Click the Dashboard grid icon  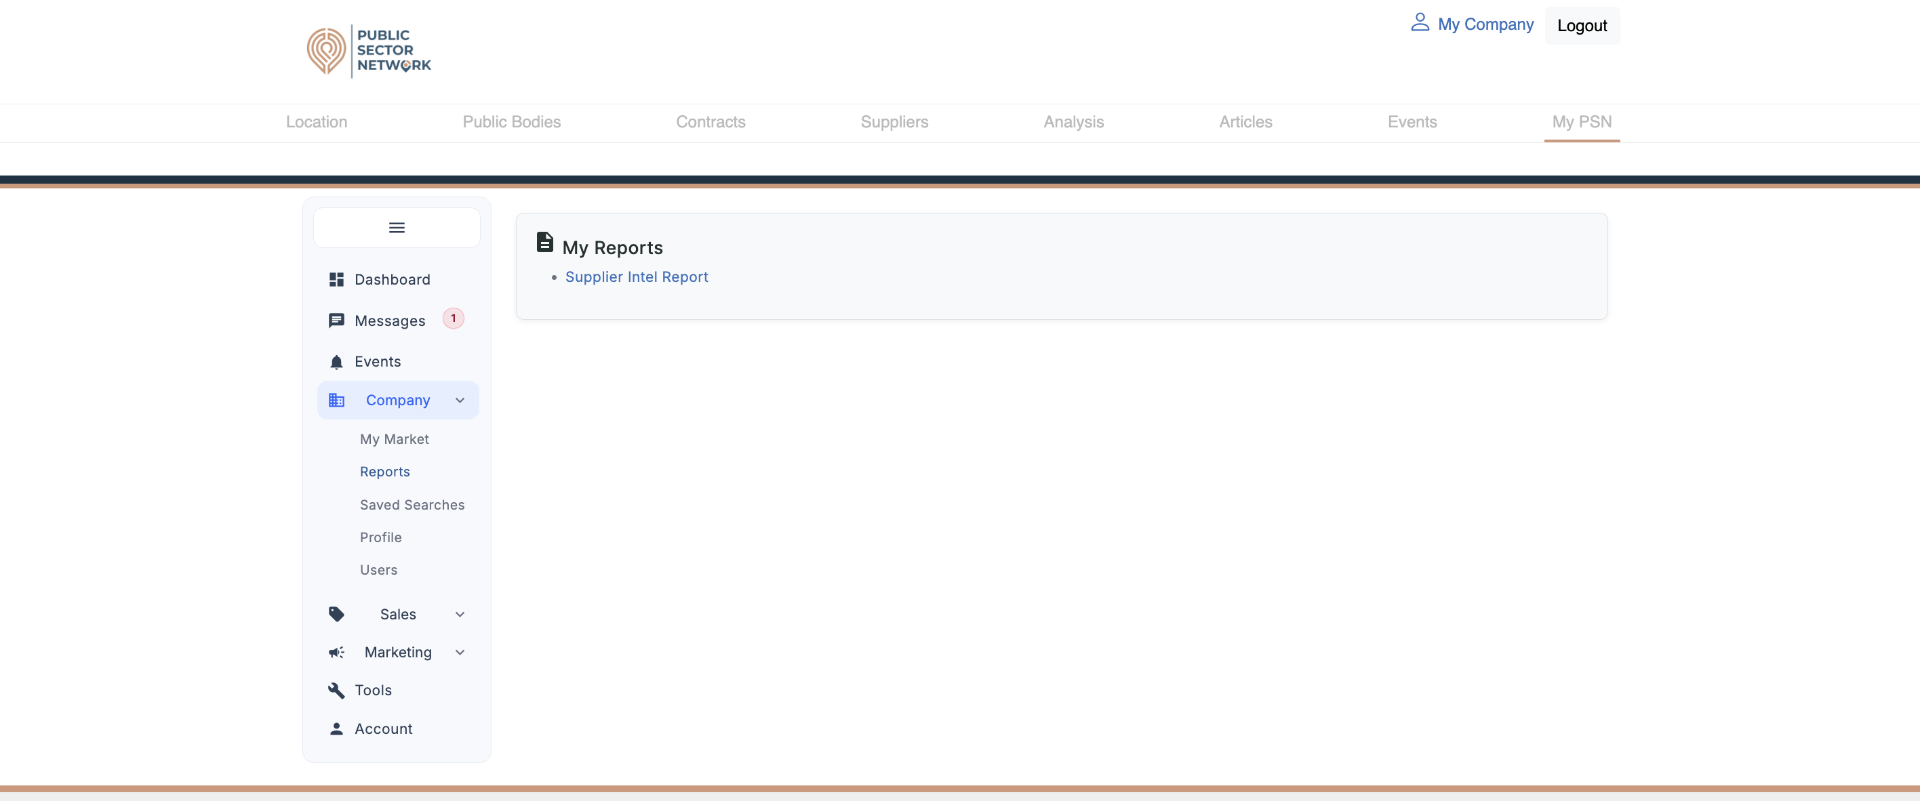337,280
